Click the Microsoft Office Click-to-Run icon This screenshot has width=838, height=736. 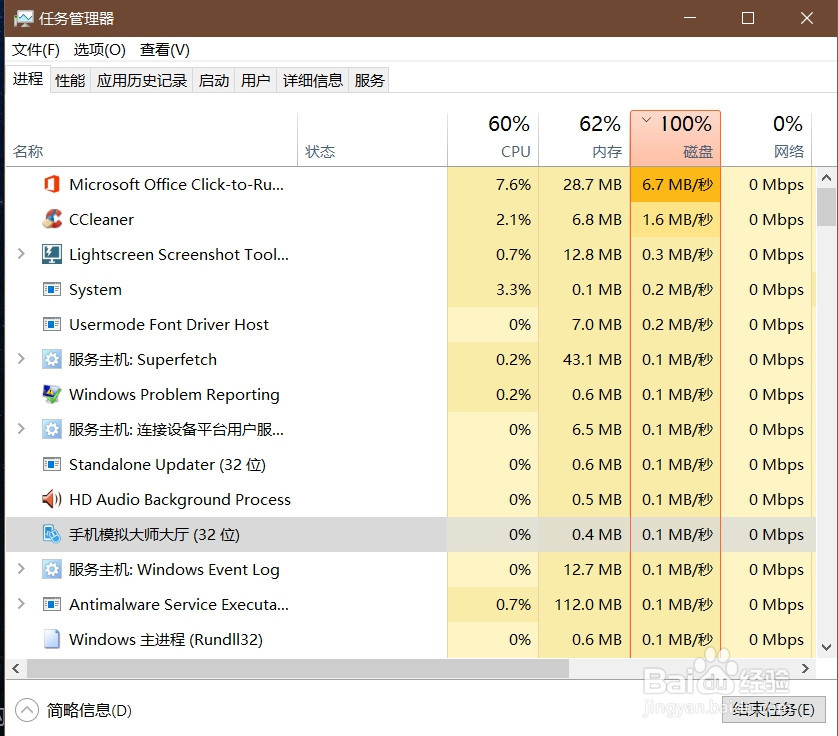pos(52,184)
